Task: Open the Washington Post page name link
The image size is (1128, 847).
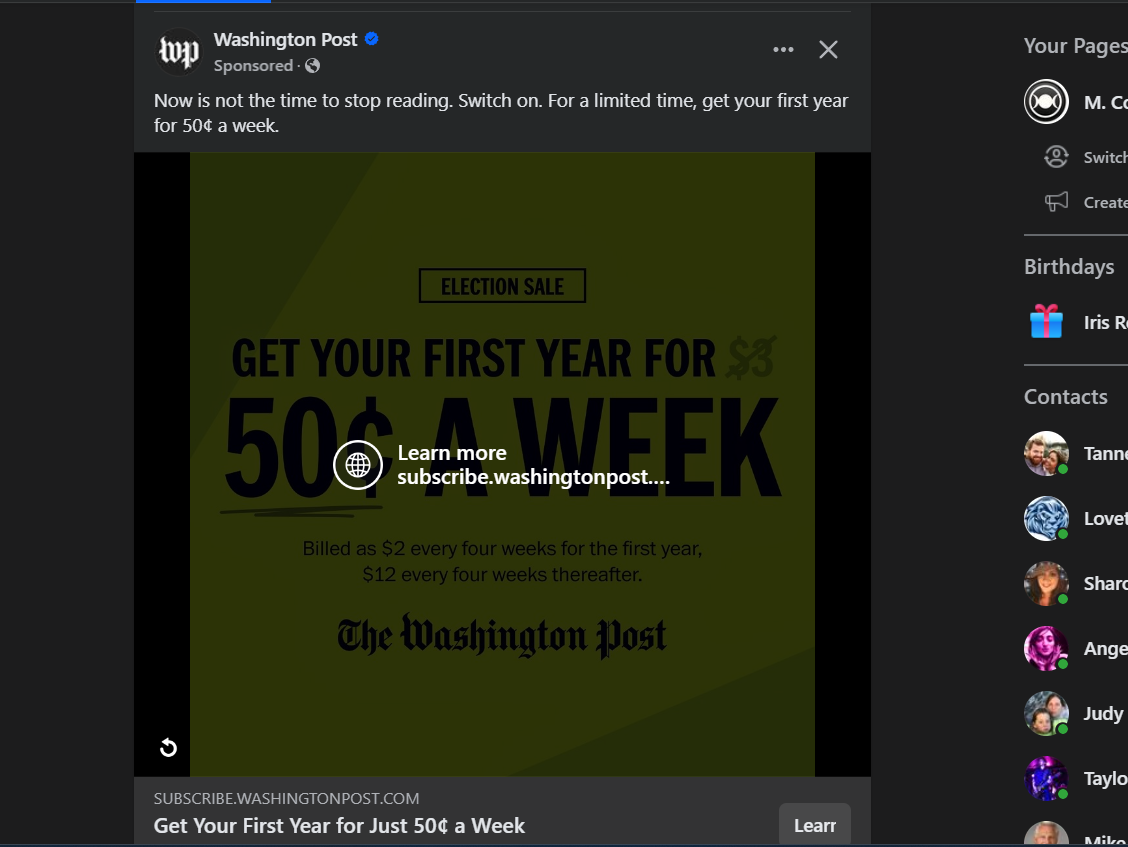Action: pos(285,39)
